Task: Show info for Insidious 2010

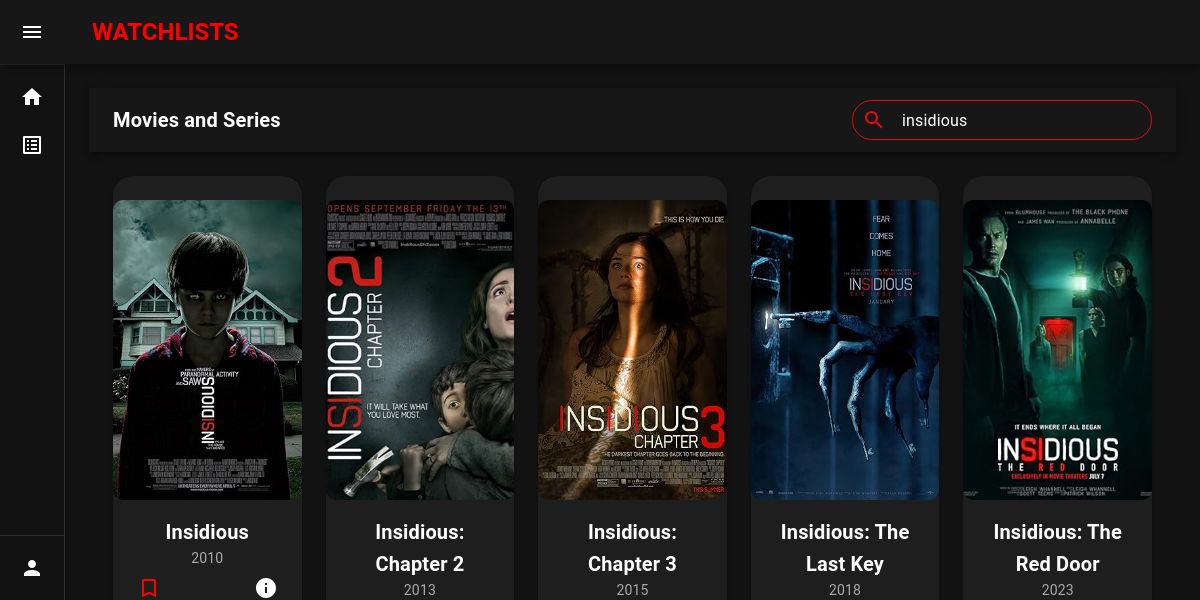Action: tap(266, 588)
